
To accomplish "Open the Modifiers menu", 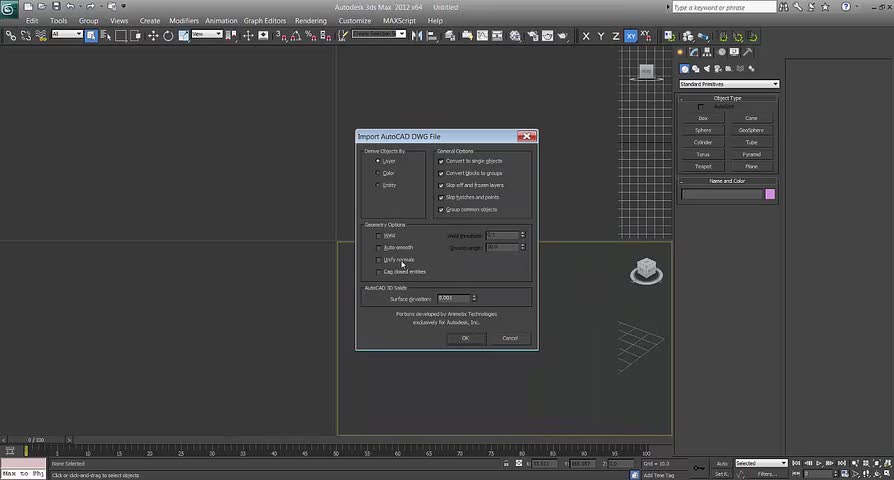I will pyautogui.click(x=184, y=20).
